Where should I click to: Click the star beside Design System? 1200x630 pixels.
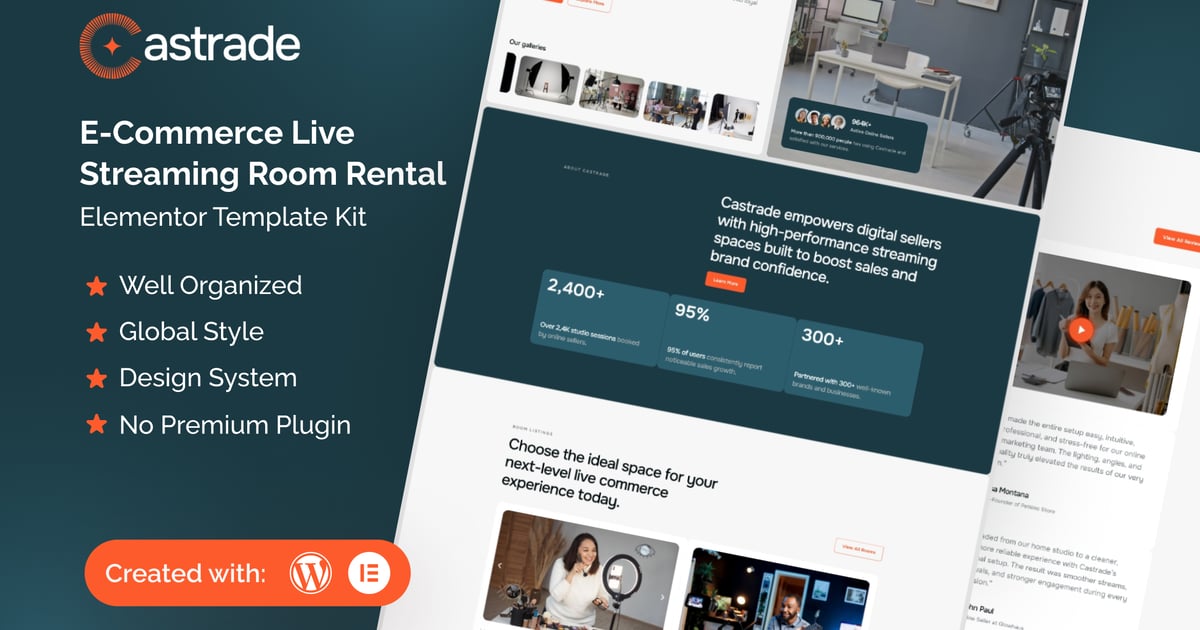coord(96,378)
